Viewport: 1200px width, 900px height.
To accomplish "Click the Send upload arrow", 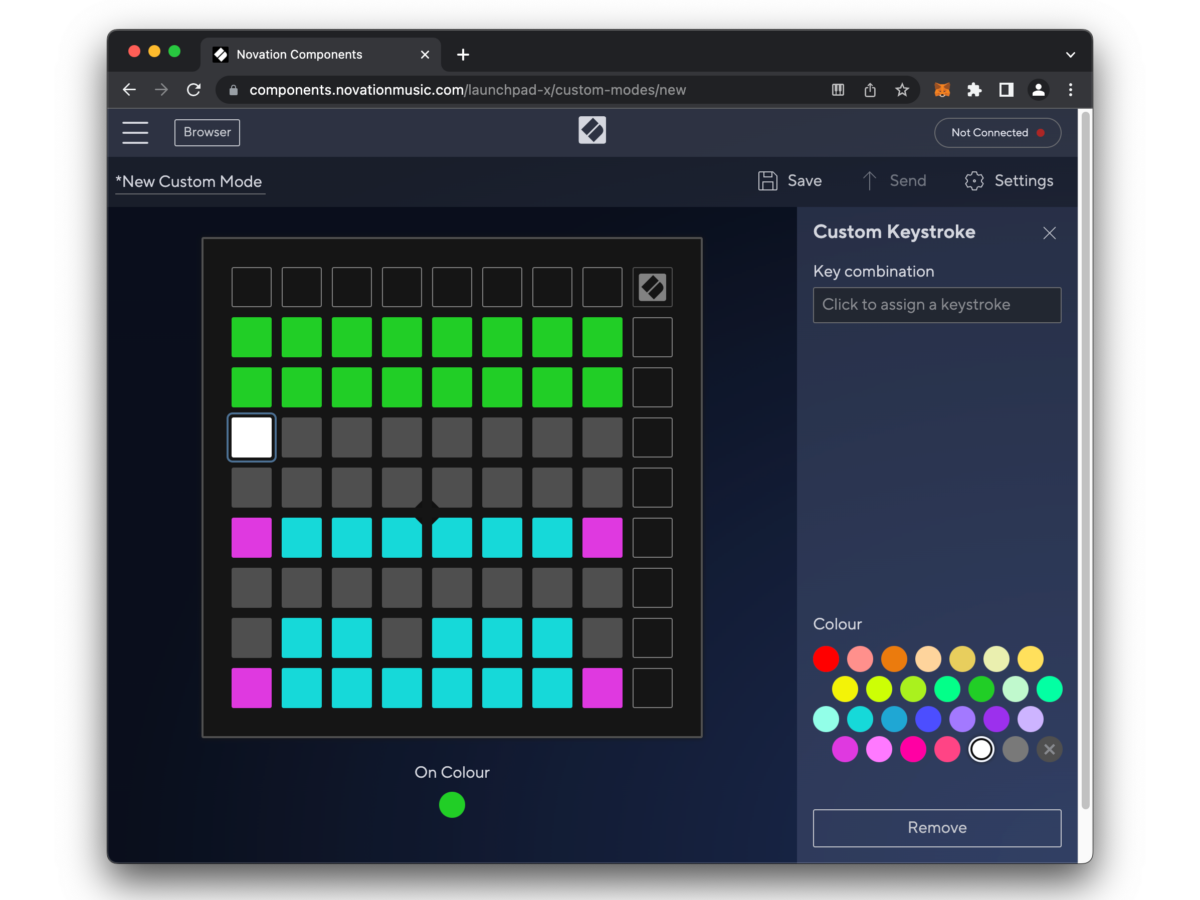I will pos(869,181).
